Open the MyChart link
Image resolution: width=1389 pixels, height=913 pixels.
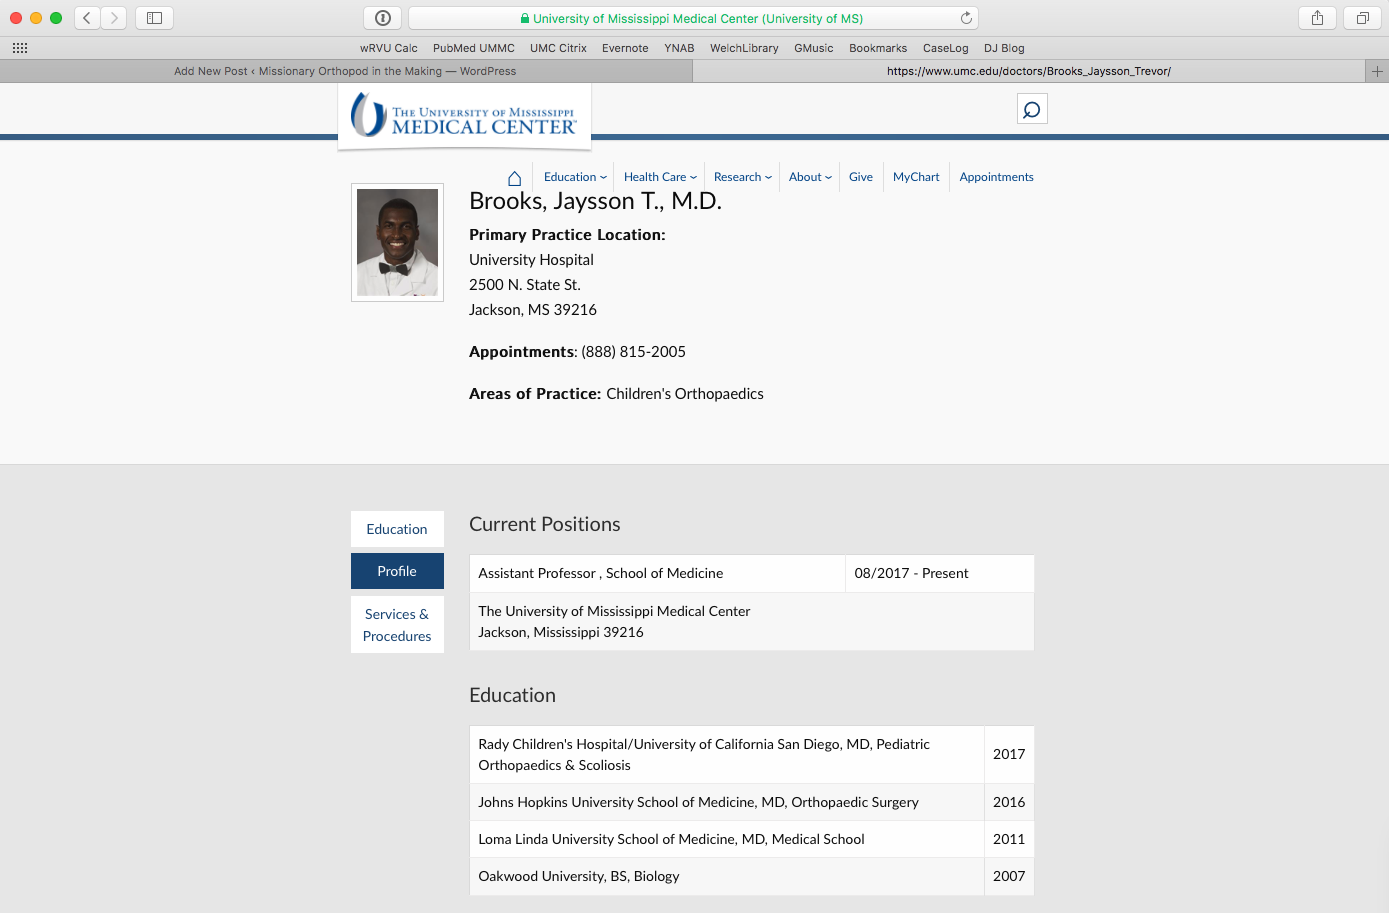click(x=916, y=177)
